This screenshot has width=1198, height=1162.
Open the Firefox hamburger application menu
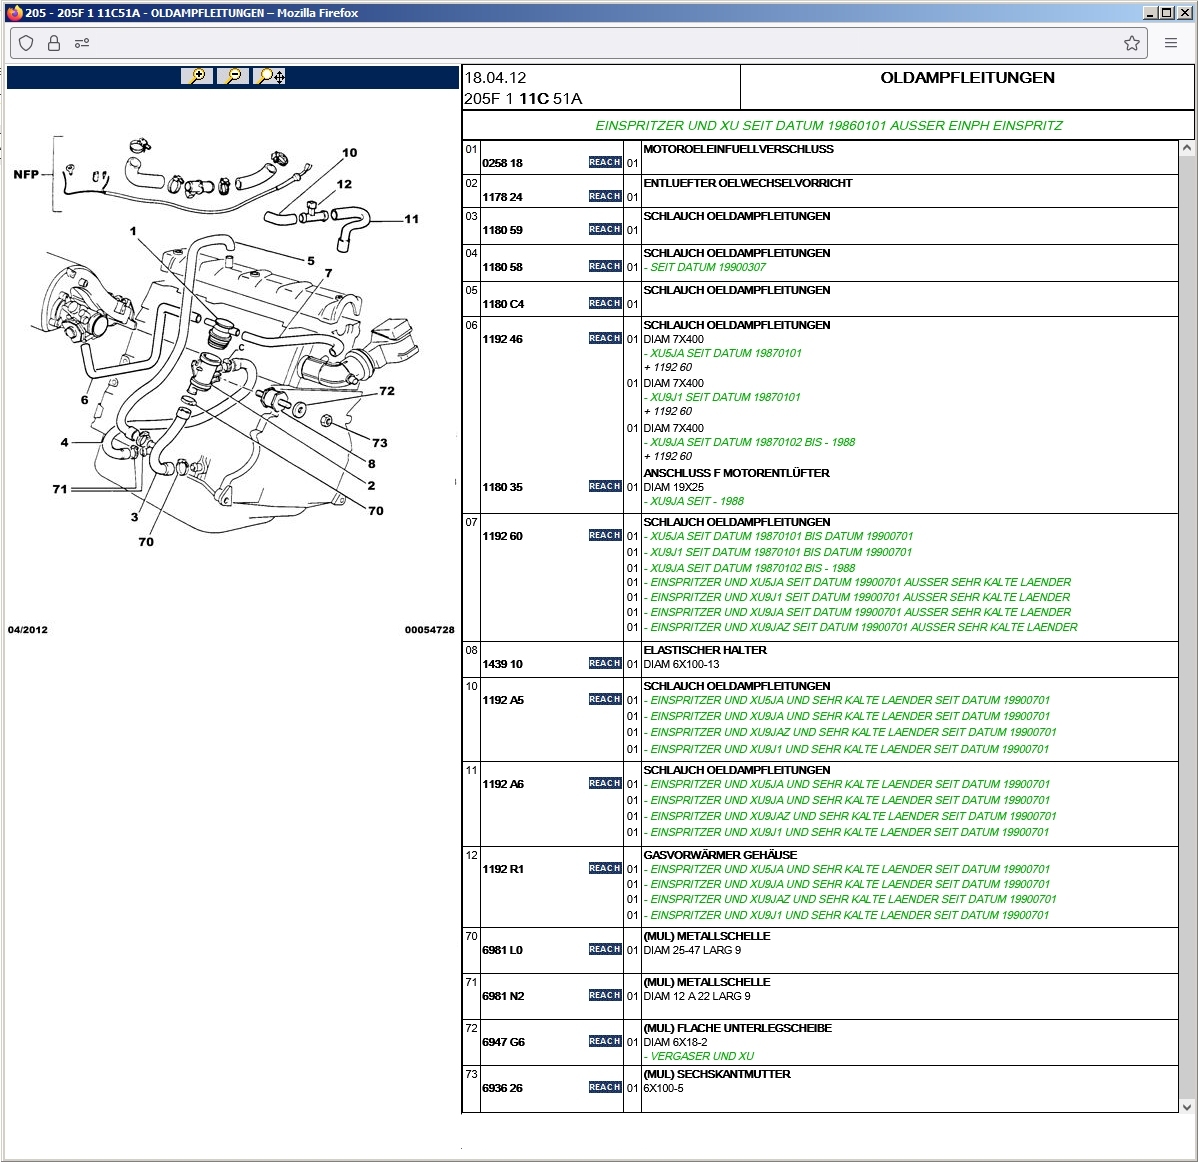(1170, 43)
